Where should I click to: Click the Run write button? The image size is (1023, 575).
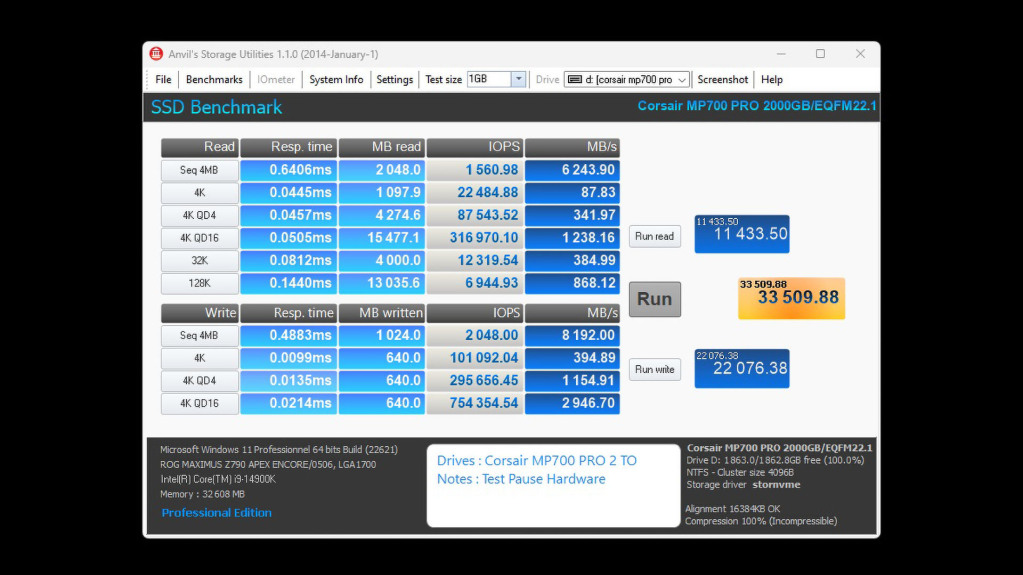655,370
